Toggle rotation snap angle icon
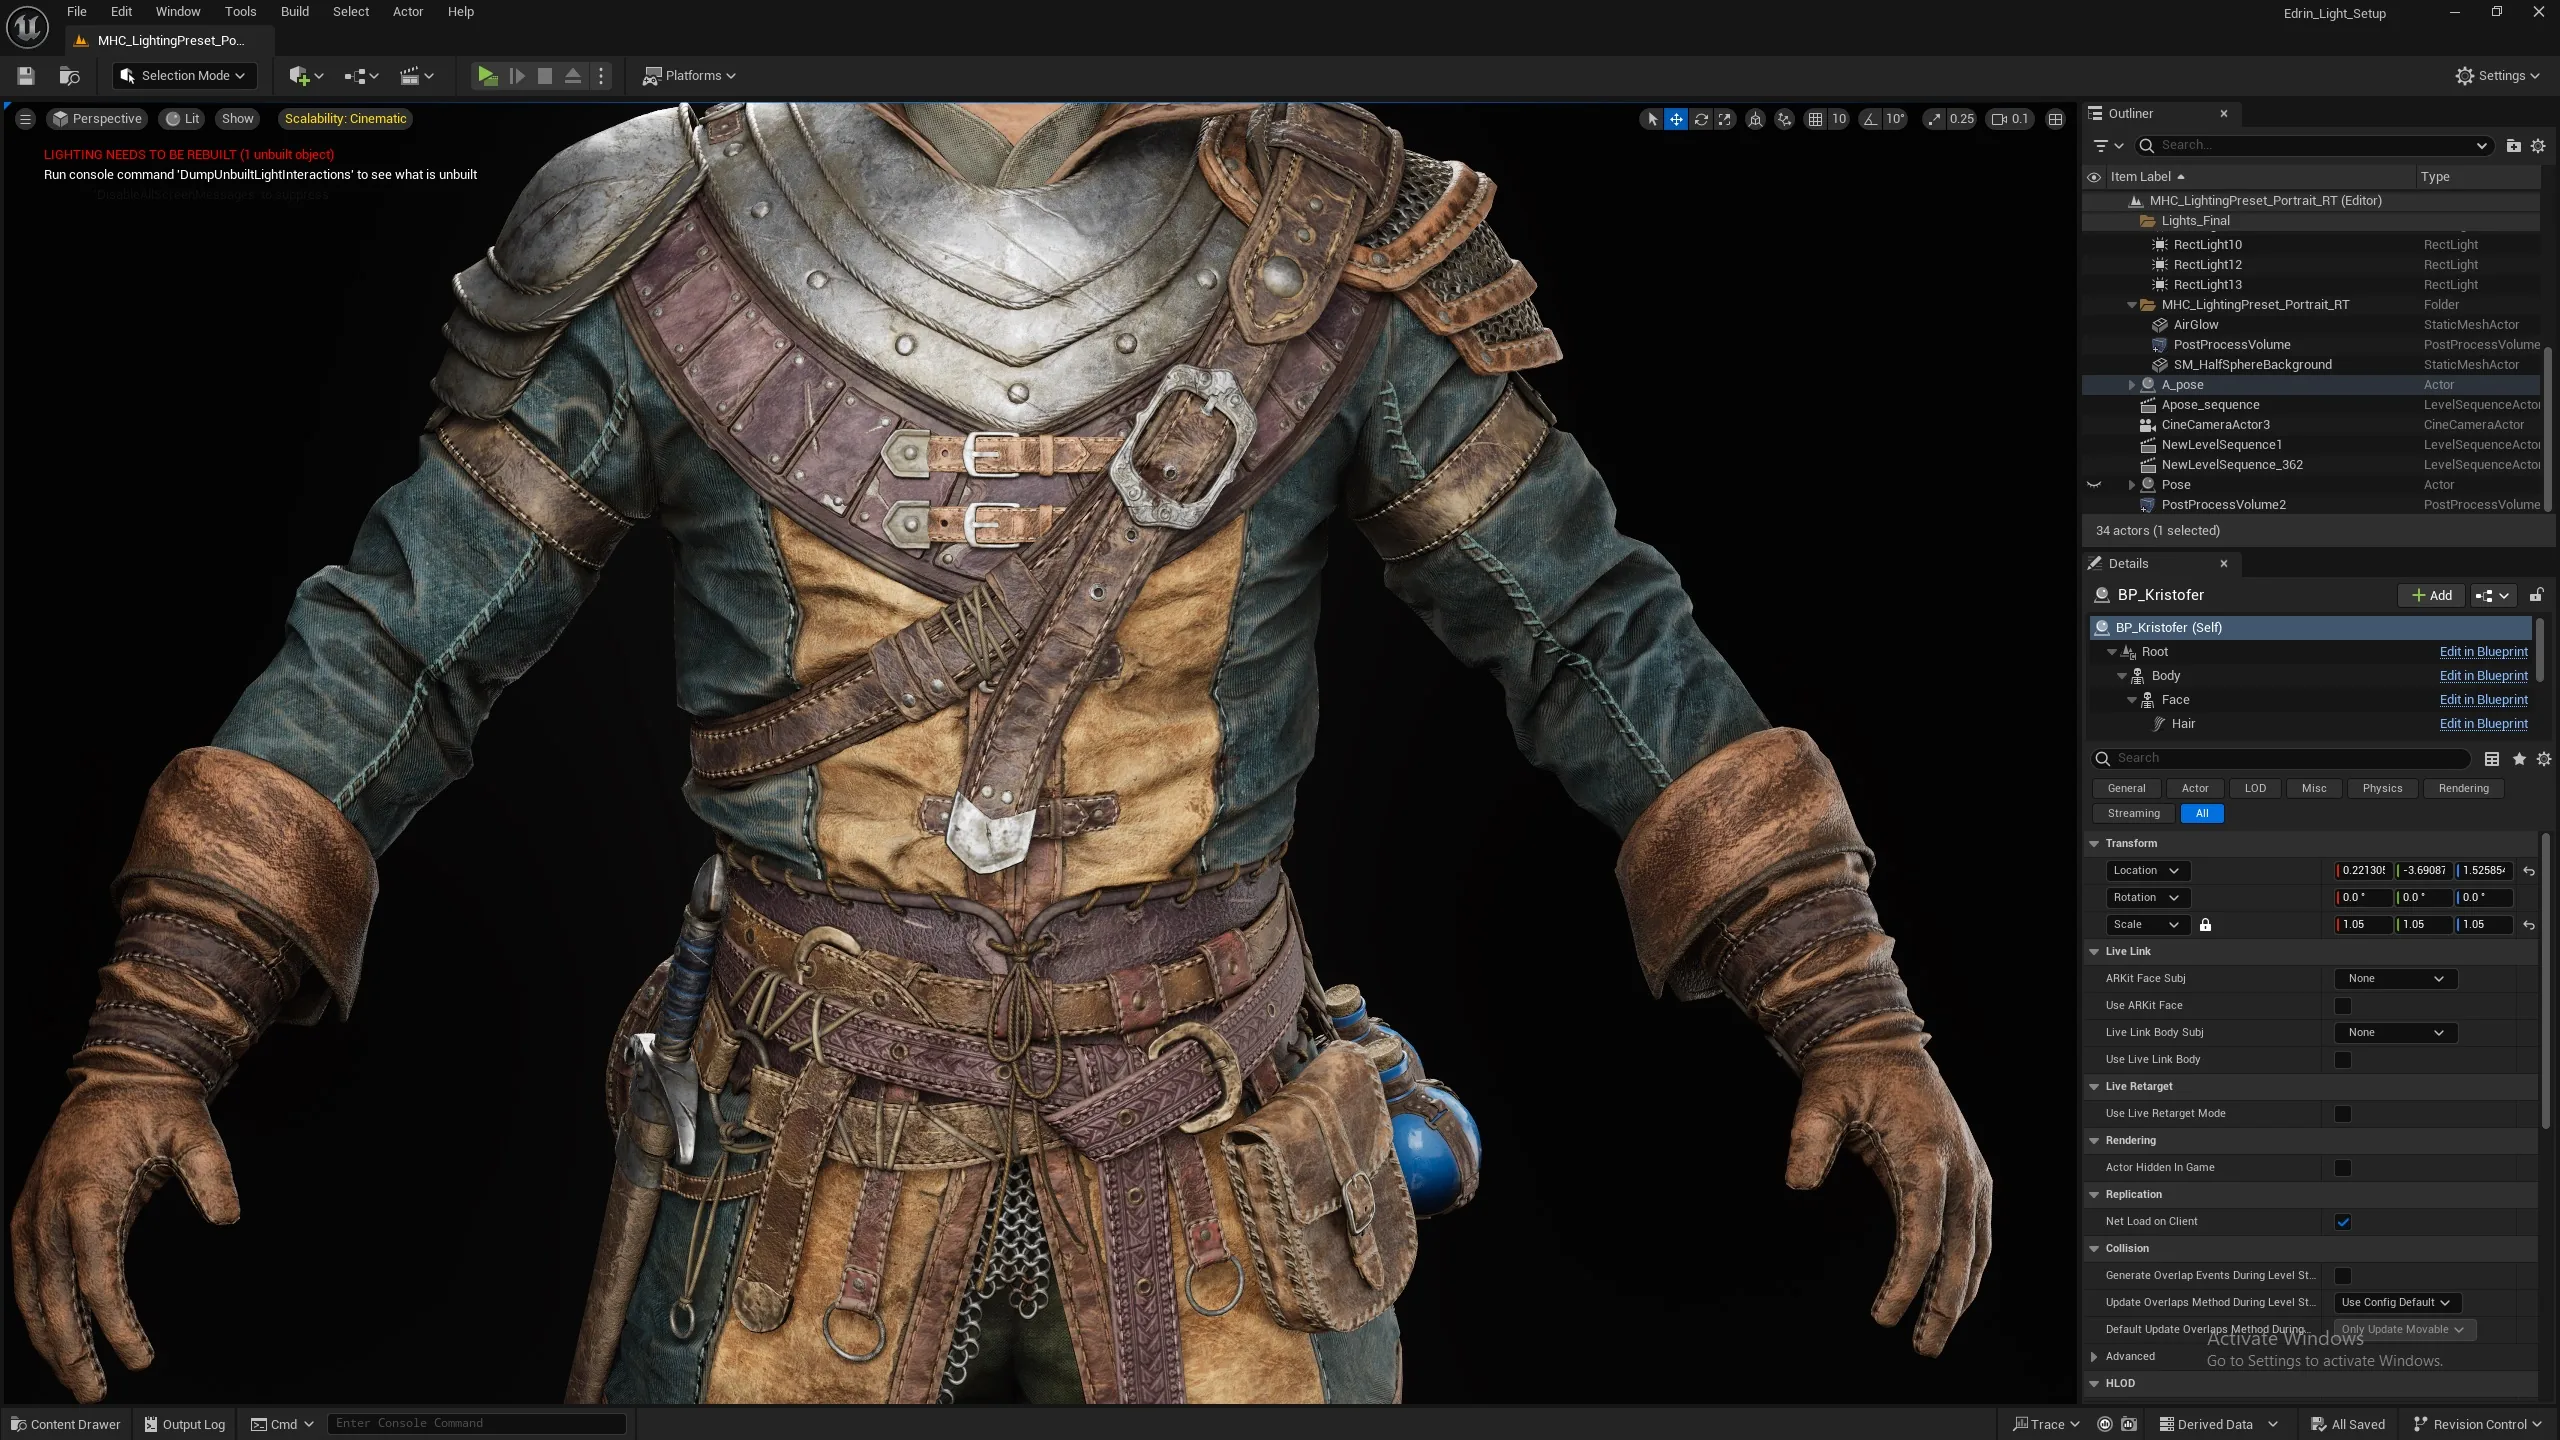The width and height of the screenshot is (2560, 1440). coord(1869,119)
